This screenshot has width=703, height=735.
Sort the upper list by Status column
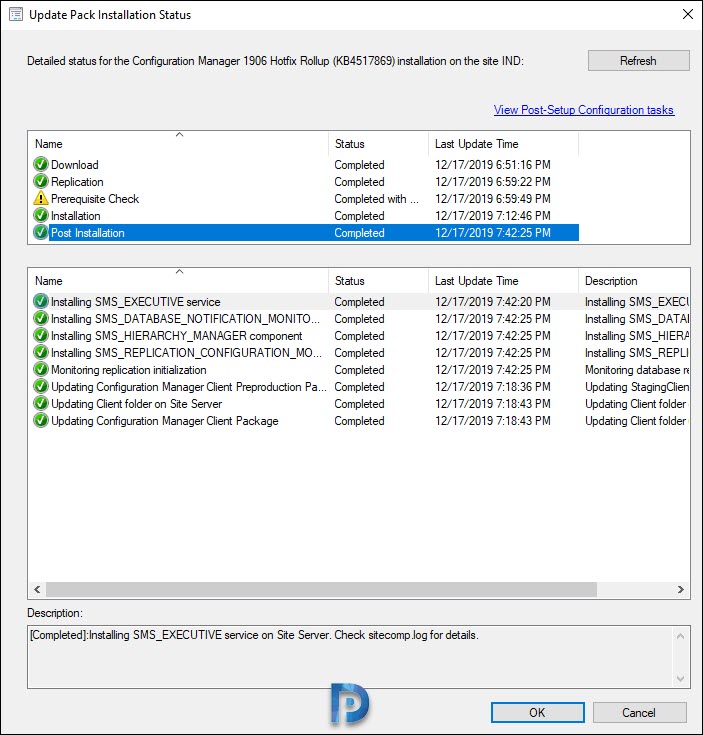[x=379, y=143]
